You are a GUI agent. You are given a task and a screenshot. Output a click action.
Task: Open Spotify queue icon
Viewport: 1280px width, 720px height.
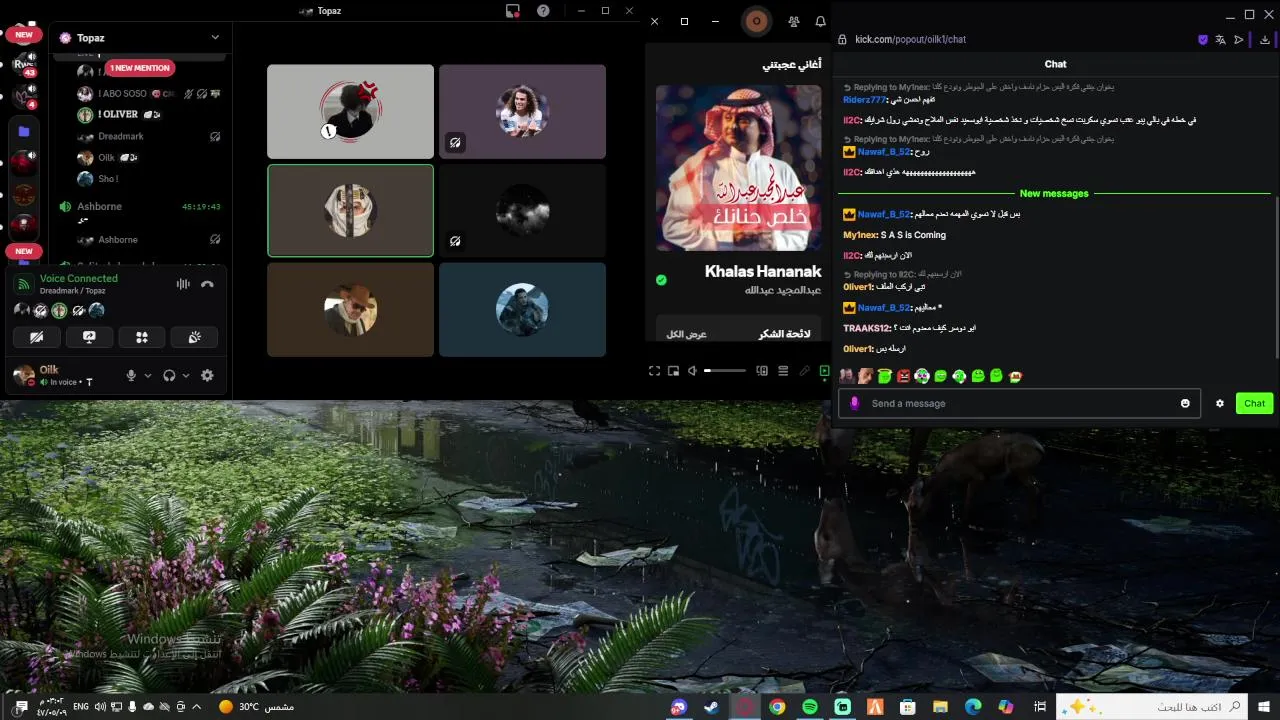click(x=783, y=371)
